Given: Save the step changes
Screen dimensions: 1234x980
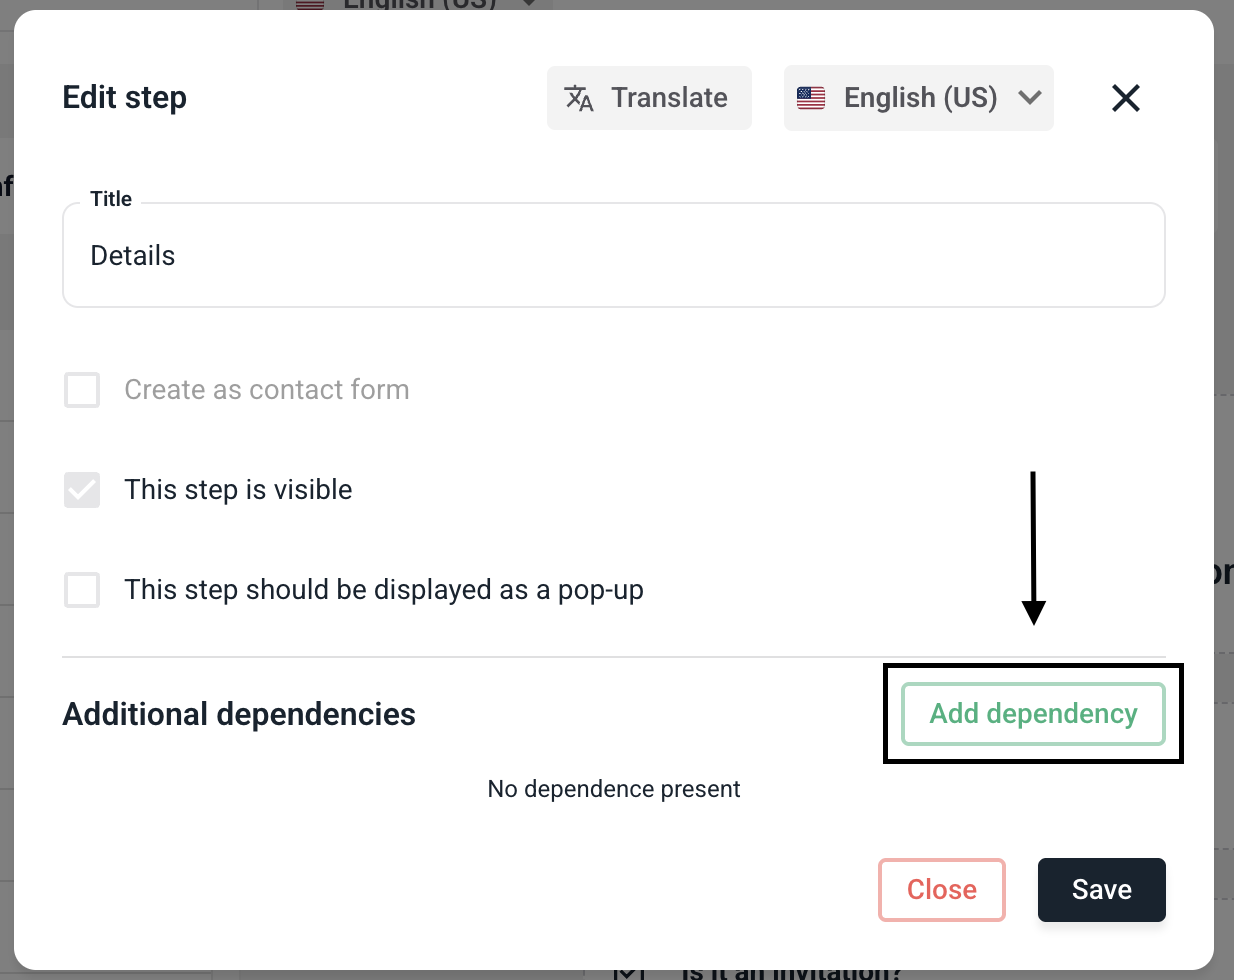Looking at the screenshot, I should pyautogui.click(x=1101, y=890).
